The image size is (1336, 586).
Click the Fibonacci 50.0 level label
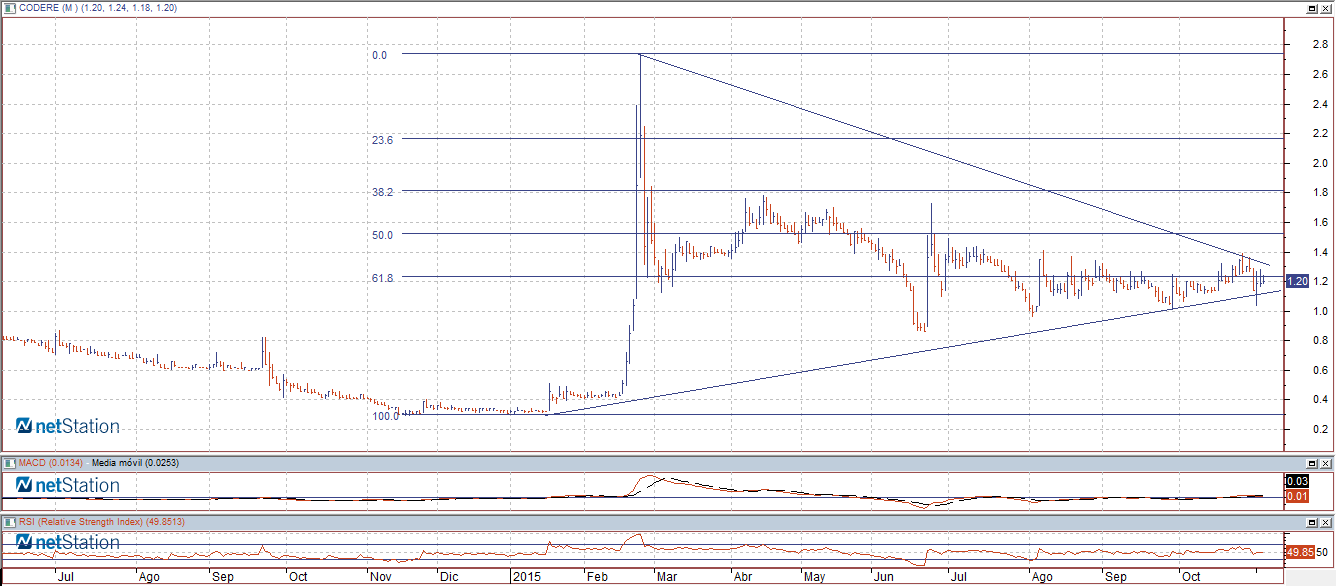[x=381, y=235]
